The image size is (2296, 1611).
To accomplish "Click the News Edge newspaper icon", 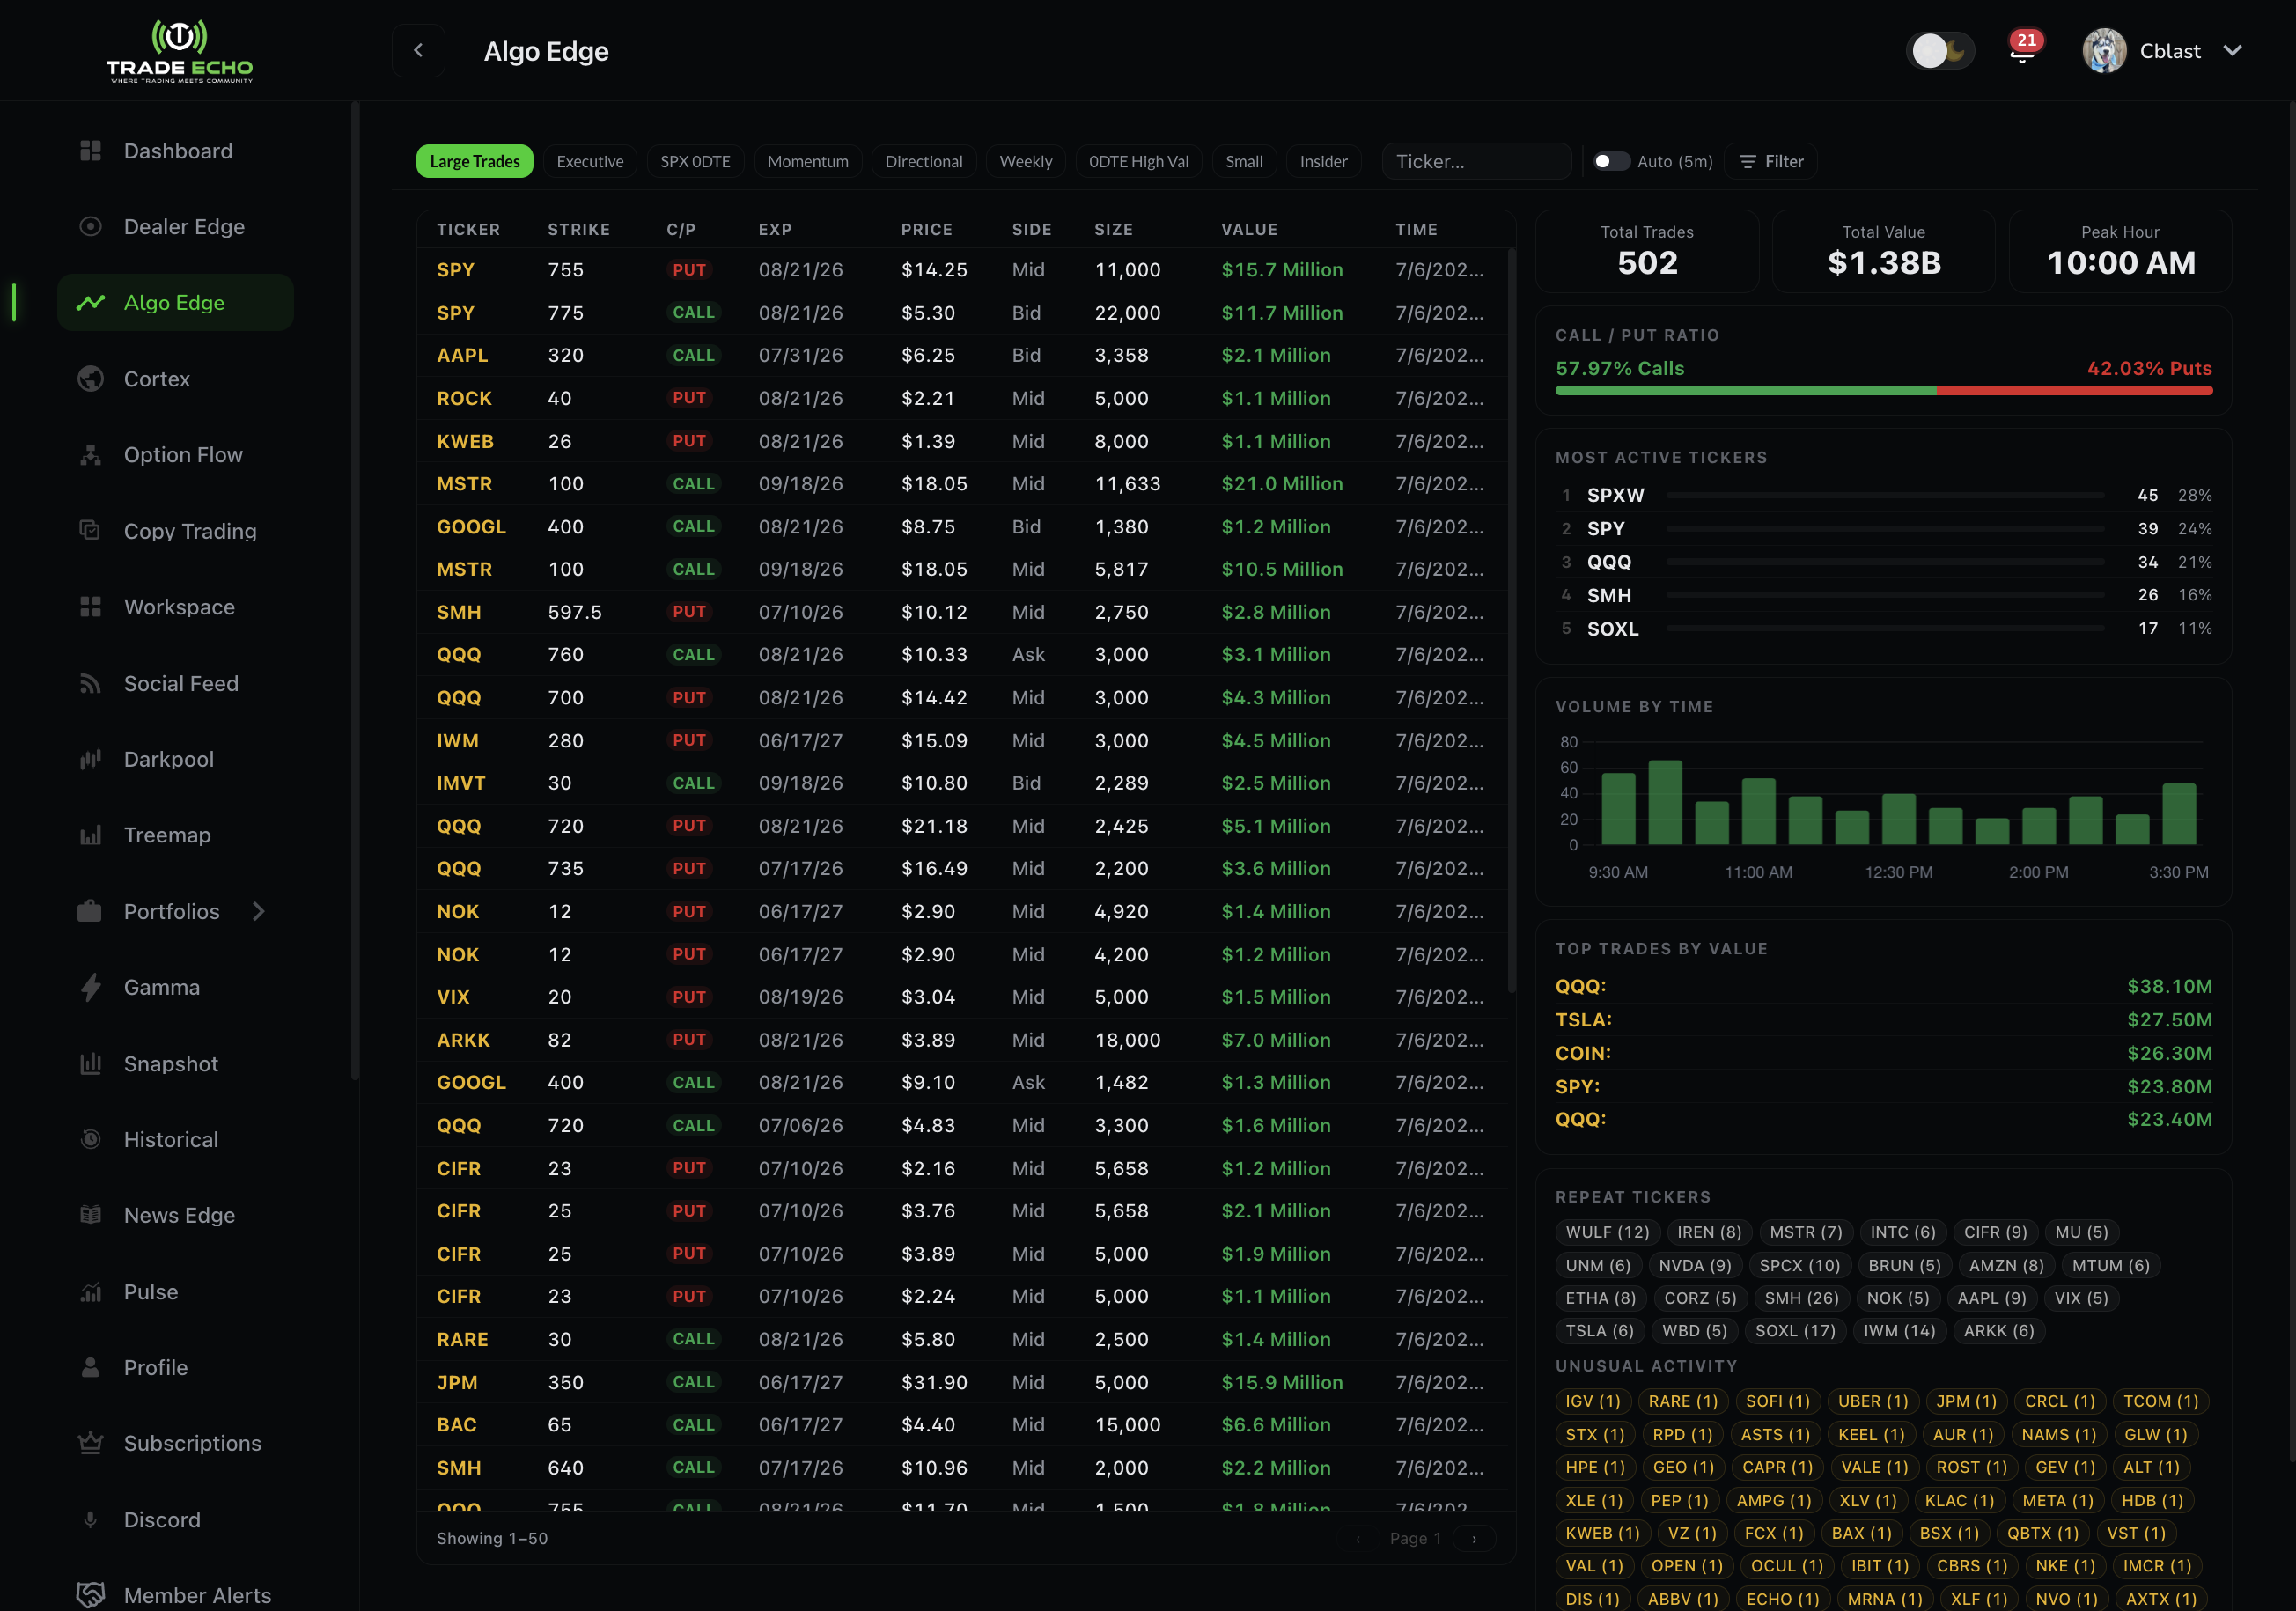I will click(x=90, y=1215).
